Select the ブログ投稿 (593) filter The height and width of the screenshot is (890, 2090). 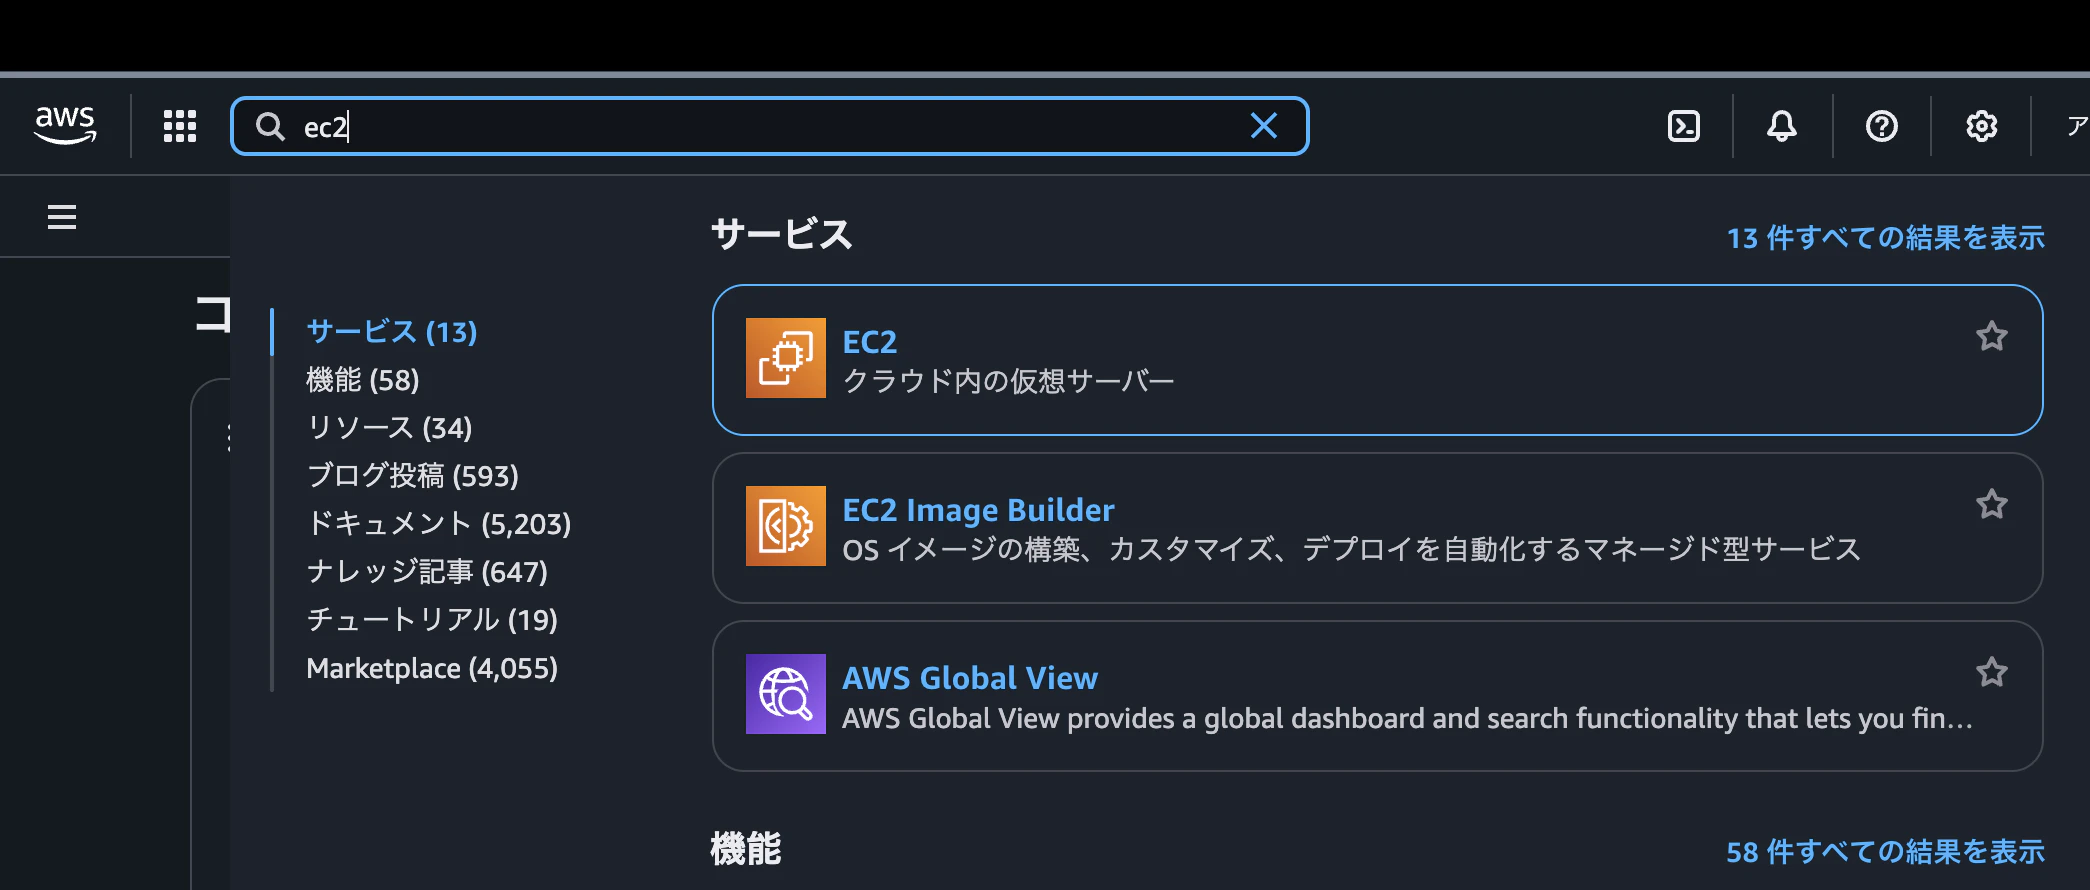413,476
